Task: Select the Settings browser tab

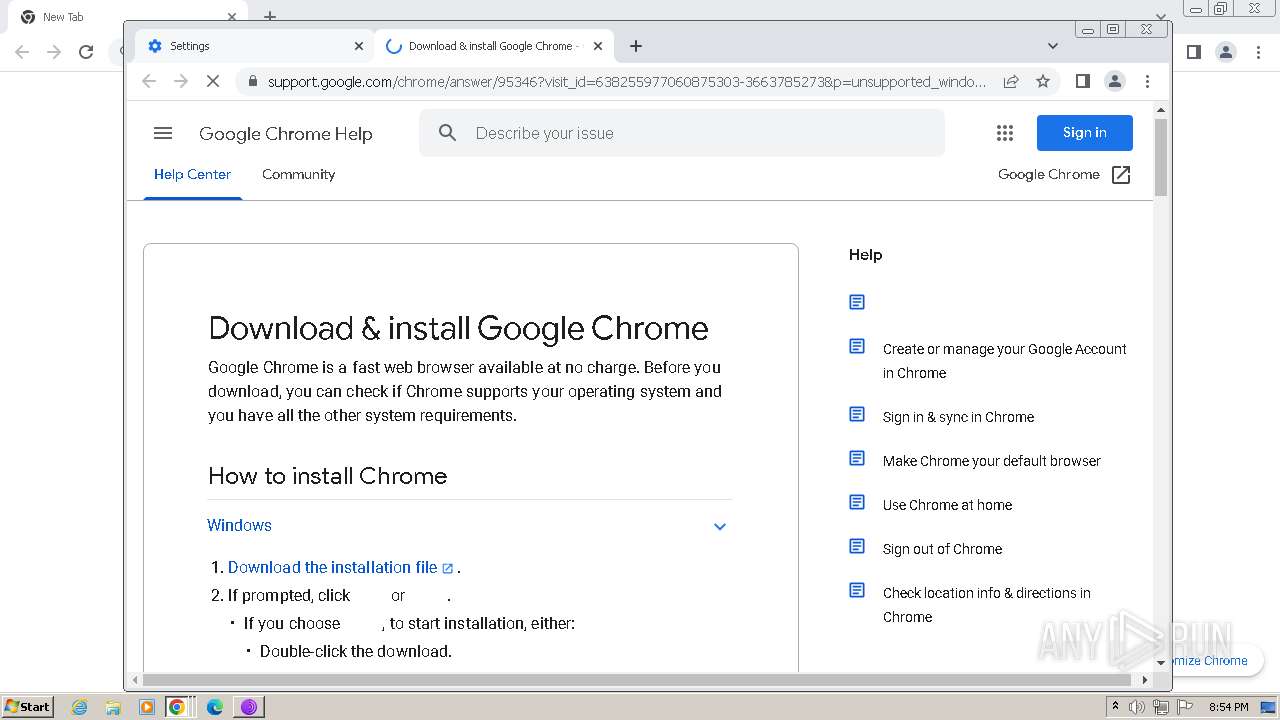Action: click(x=255, y=46)
